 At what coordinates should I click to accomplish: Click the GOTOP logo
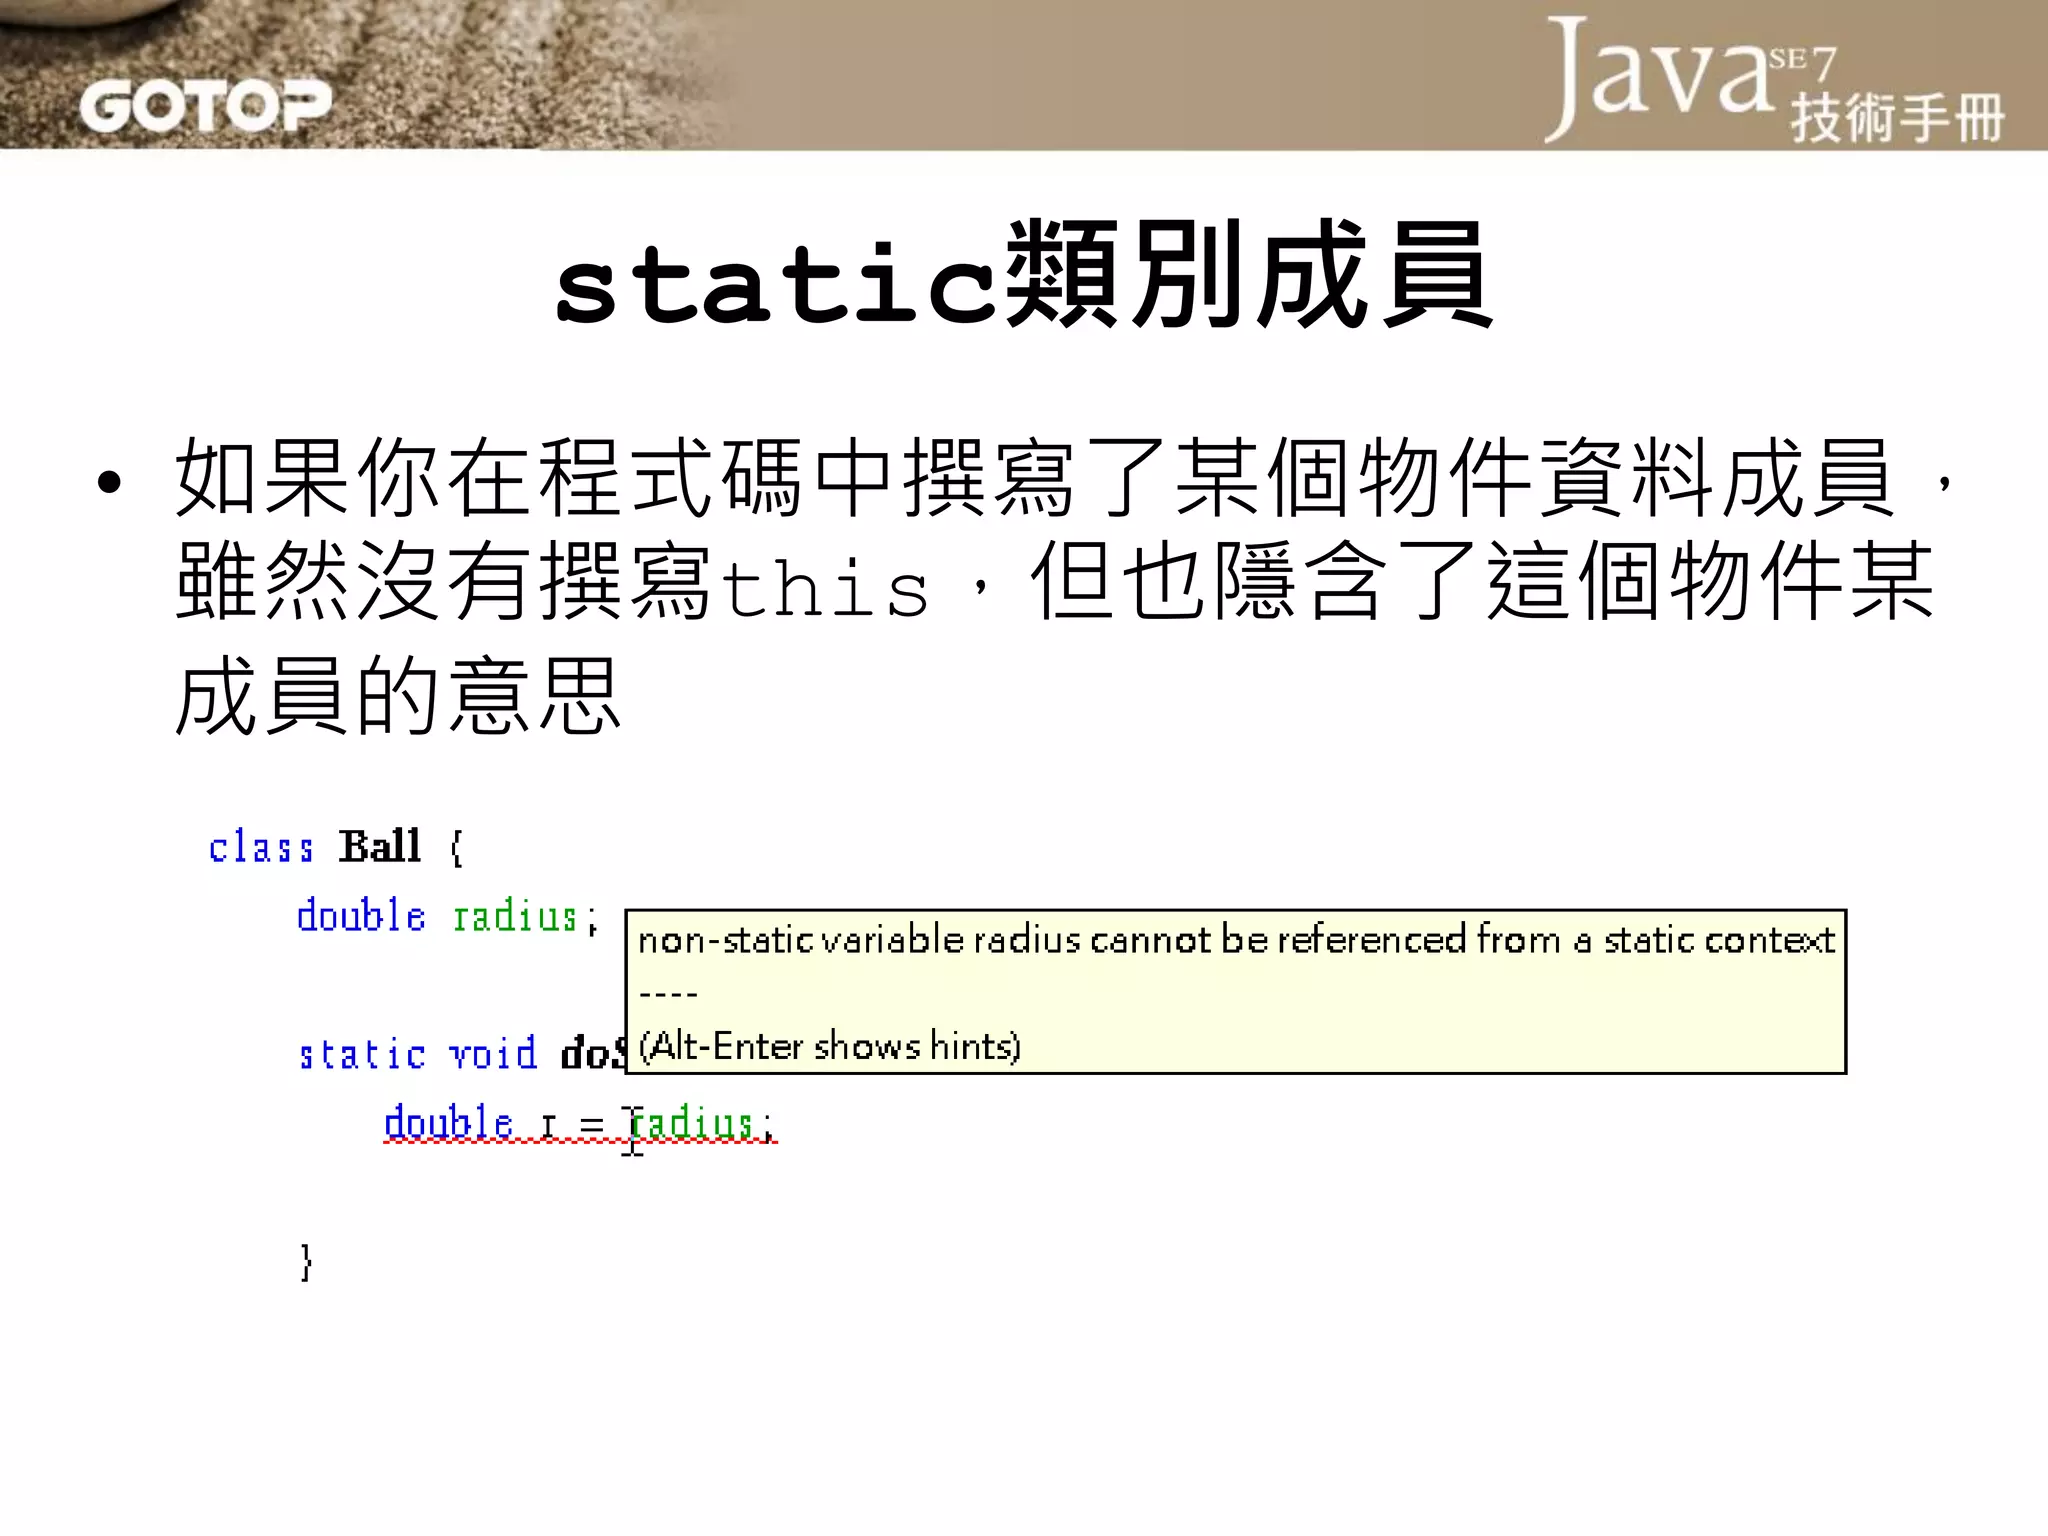[205, 106]
